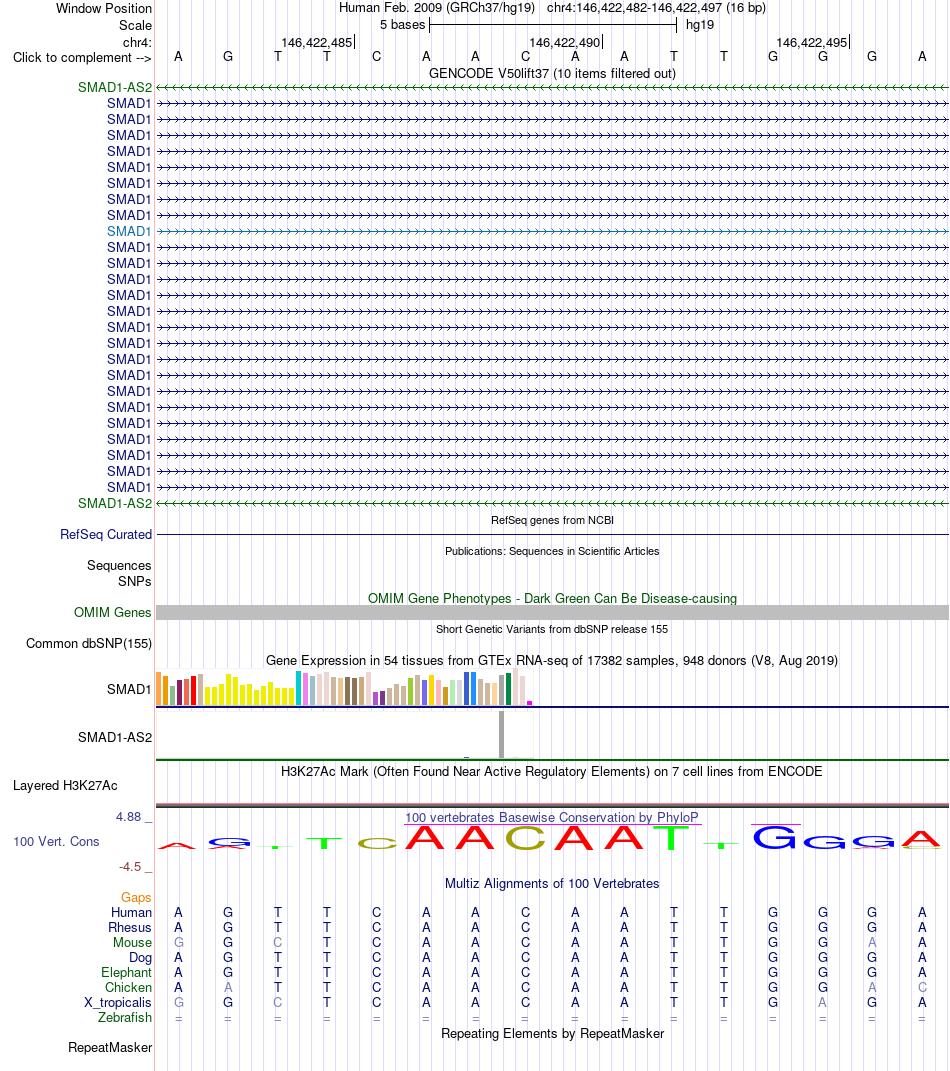The width and height of the screenshot is (950, 1071).
Task: Open the OMIM Gene Phenotypes track title
Action: pyautogui.click(x=553, y=598)
